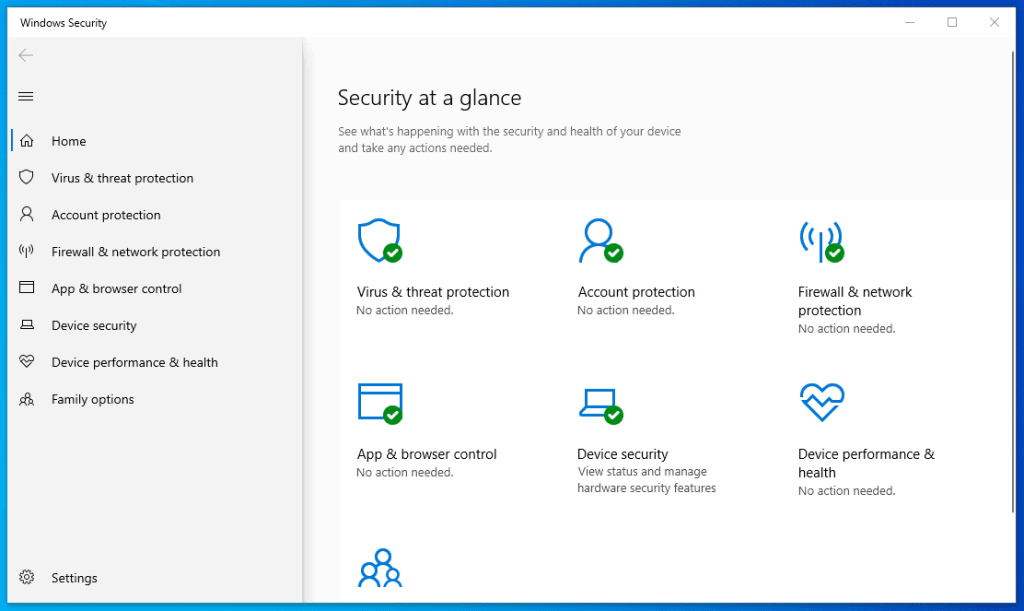Viewport: 1024px width, 611px height.
Task: Click the window icon beside sidebar App & browser control
Action: pos(27,288)
